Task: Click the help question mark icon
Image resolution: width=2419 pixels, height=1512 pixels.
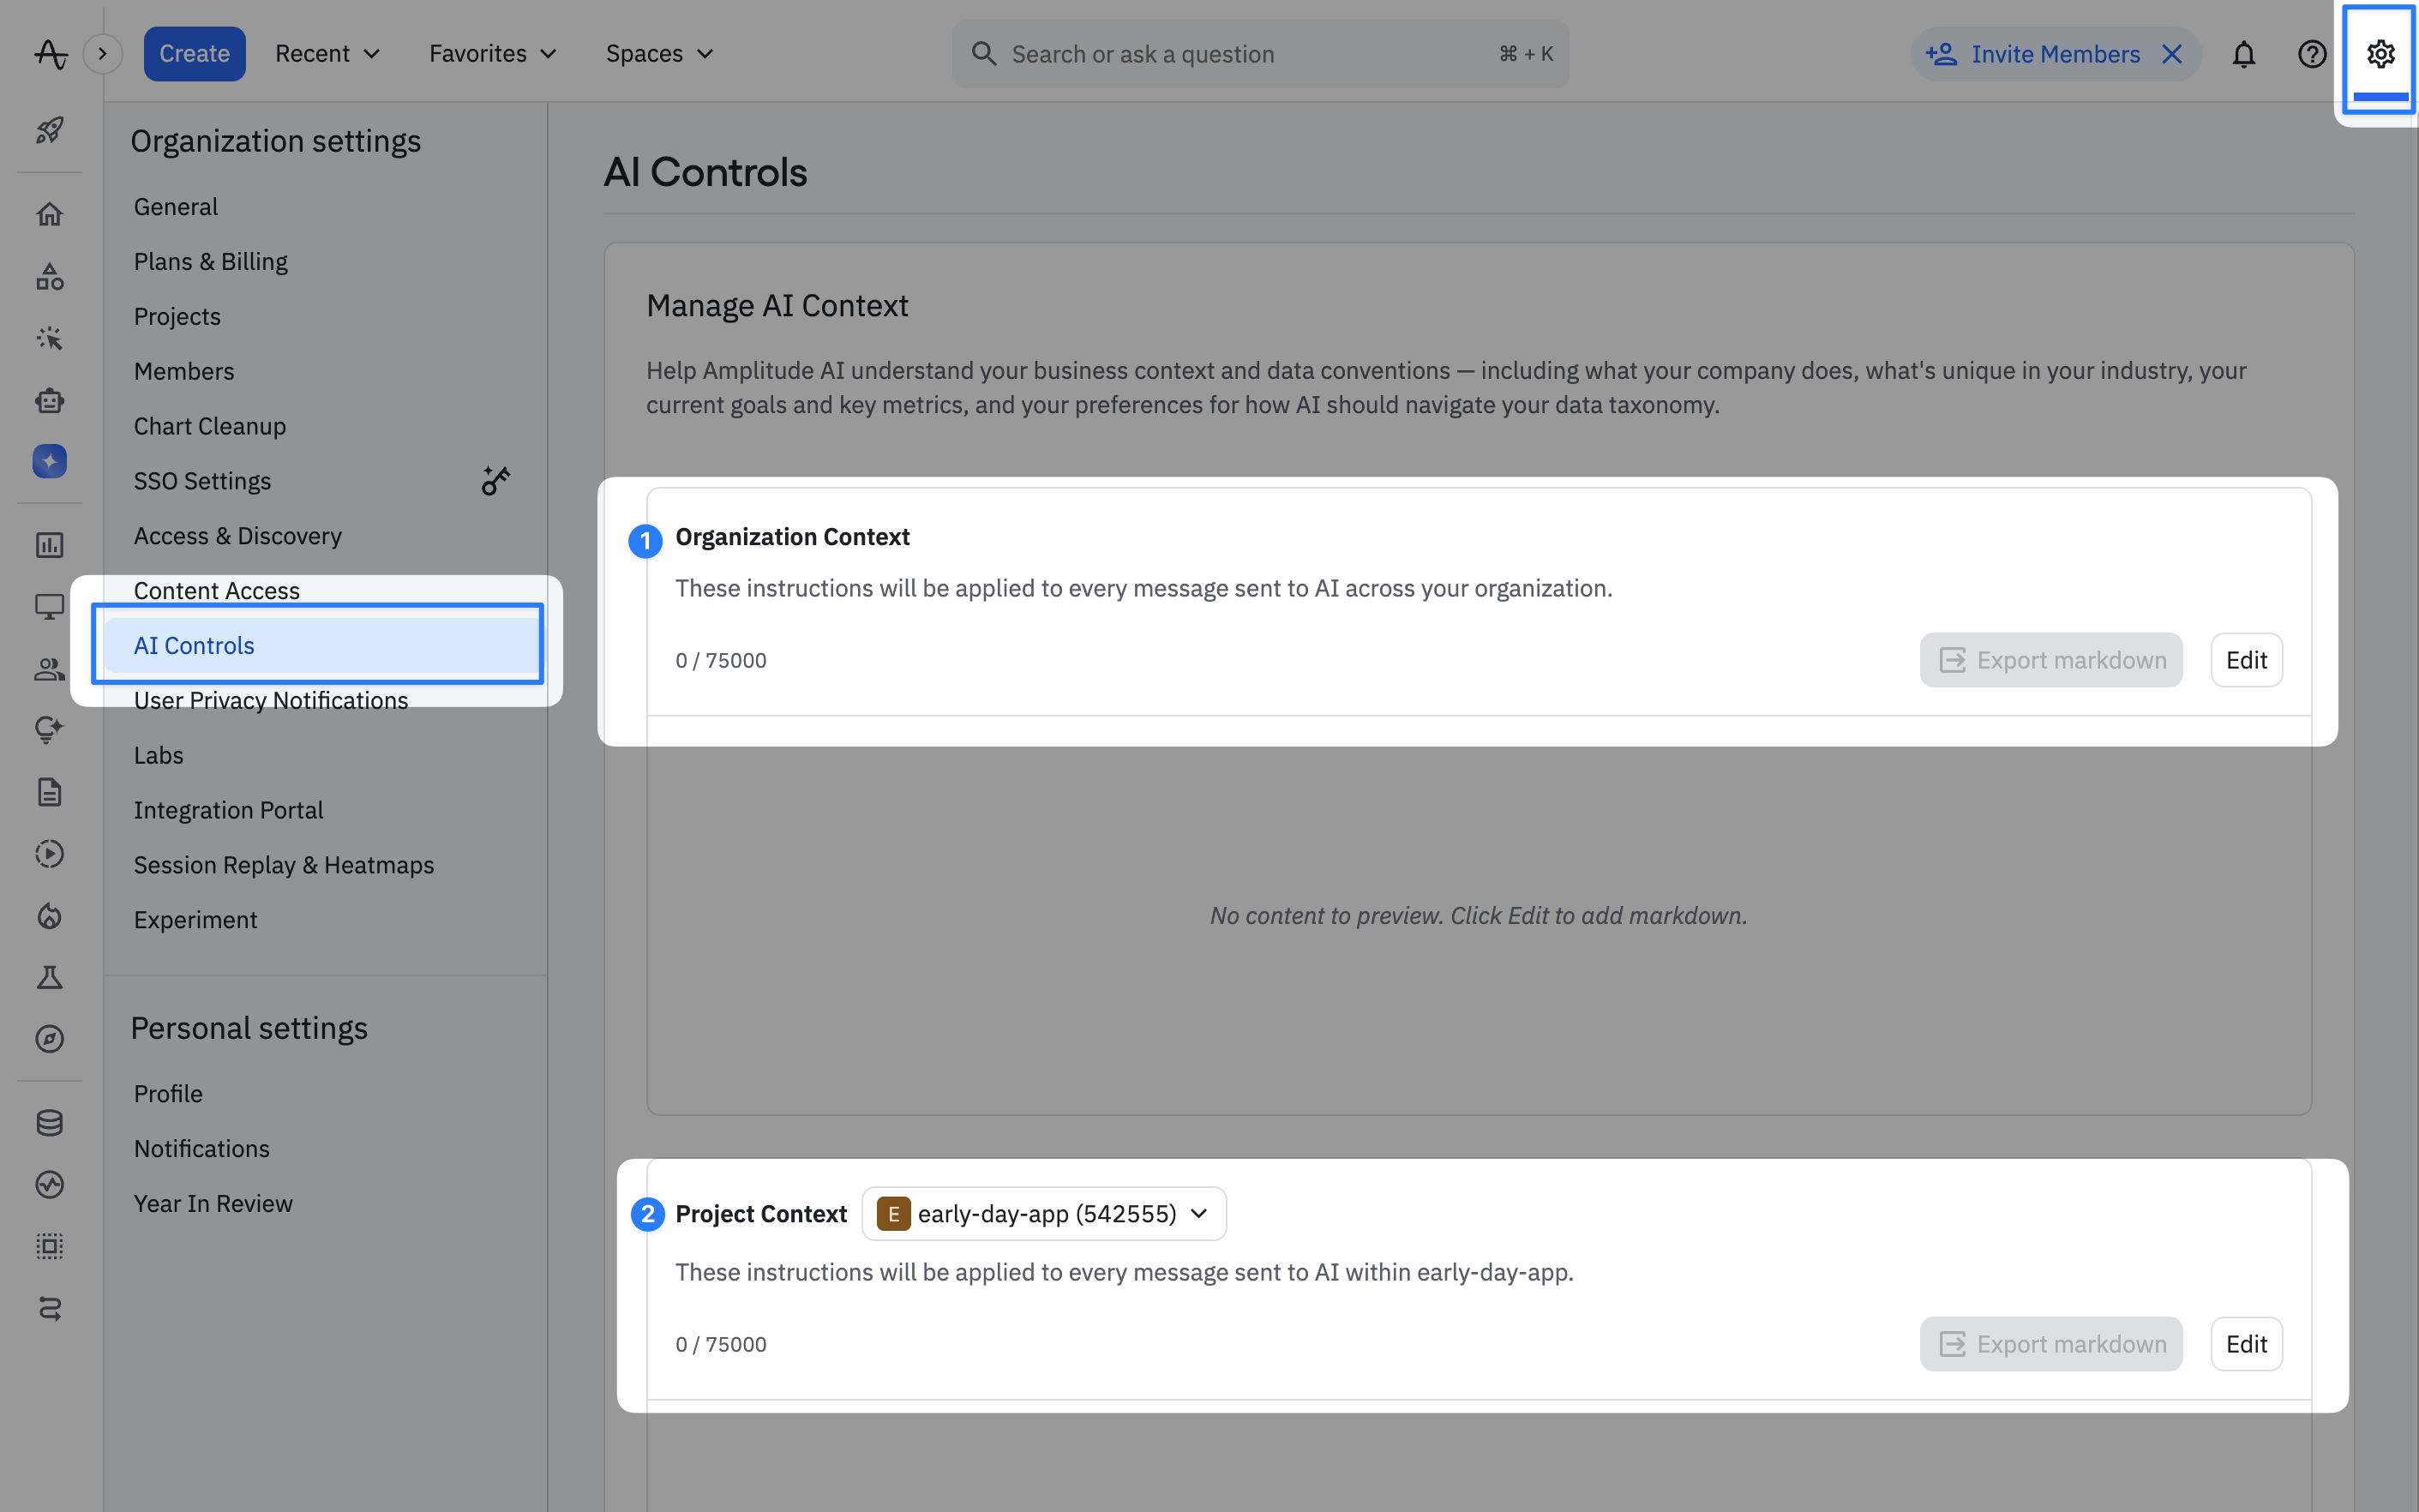Action: (x=2311, y=54)
